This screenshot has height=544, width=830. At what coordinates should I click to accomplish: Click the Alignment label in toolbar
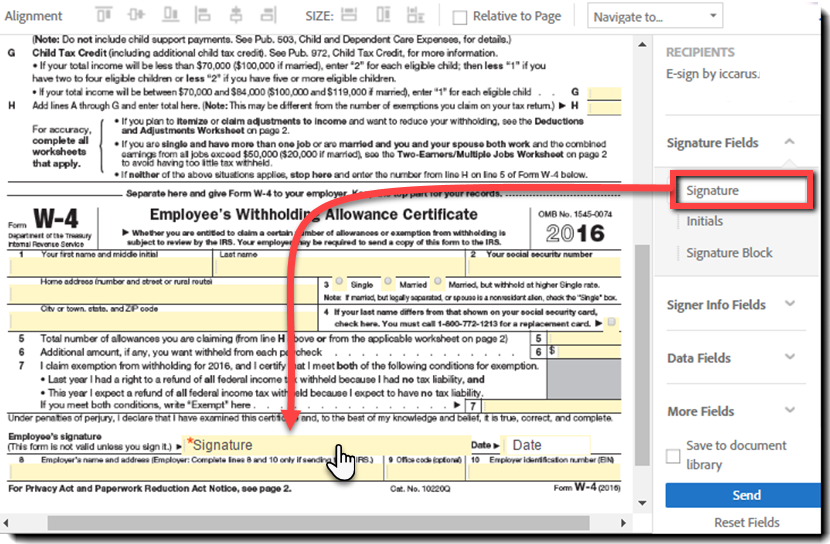click(33, 16)
